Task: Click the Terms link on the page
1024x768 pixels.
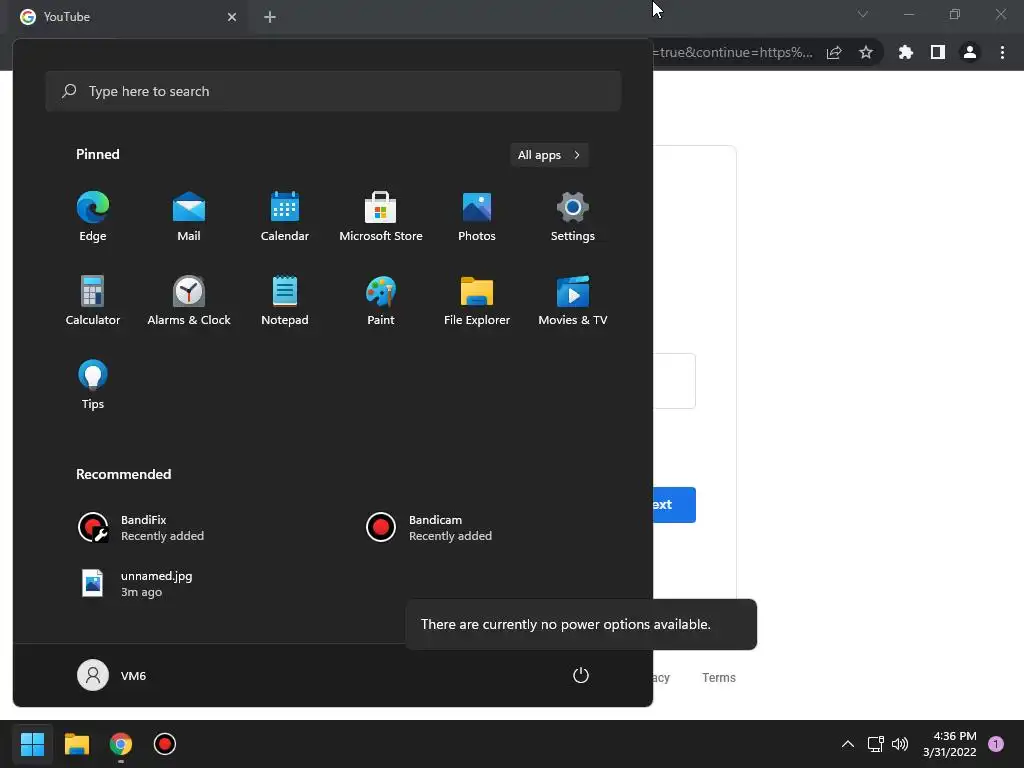Action: pyautogui.click(x=719, y=678)
